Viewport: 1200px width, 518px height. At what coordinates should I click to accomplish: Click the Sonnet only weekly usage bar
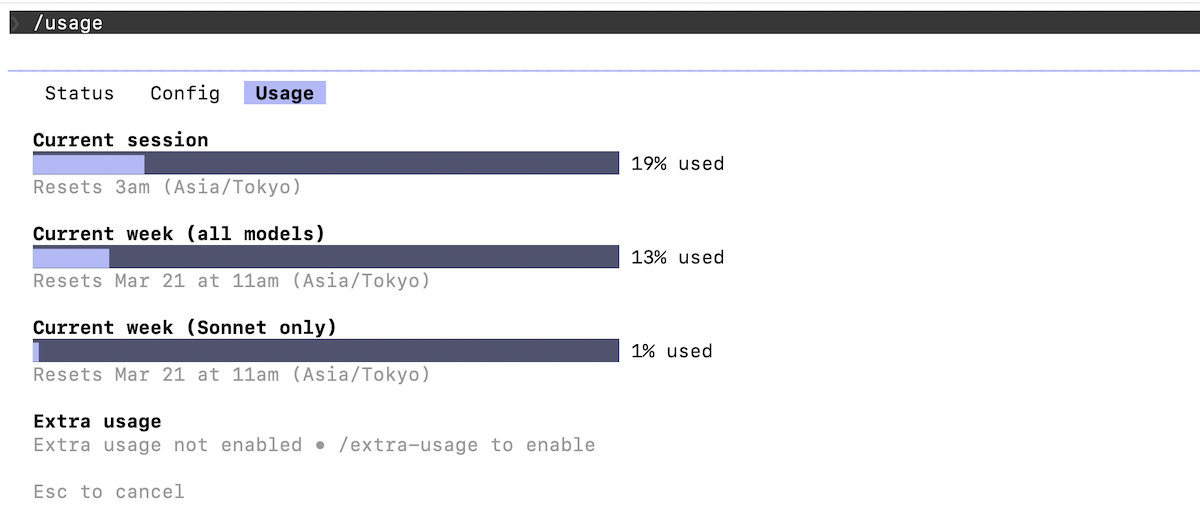pos(326,351)
